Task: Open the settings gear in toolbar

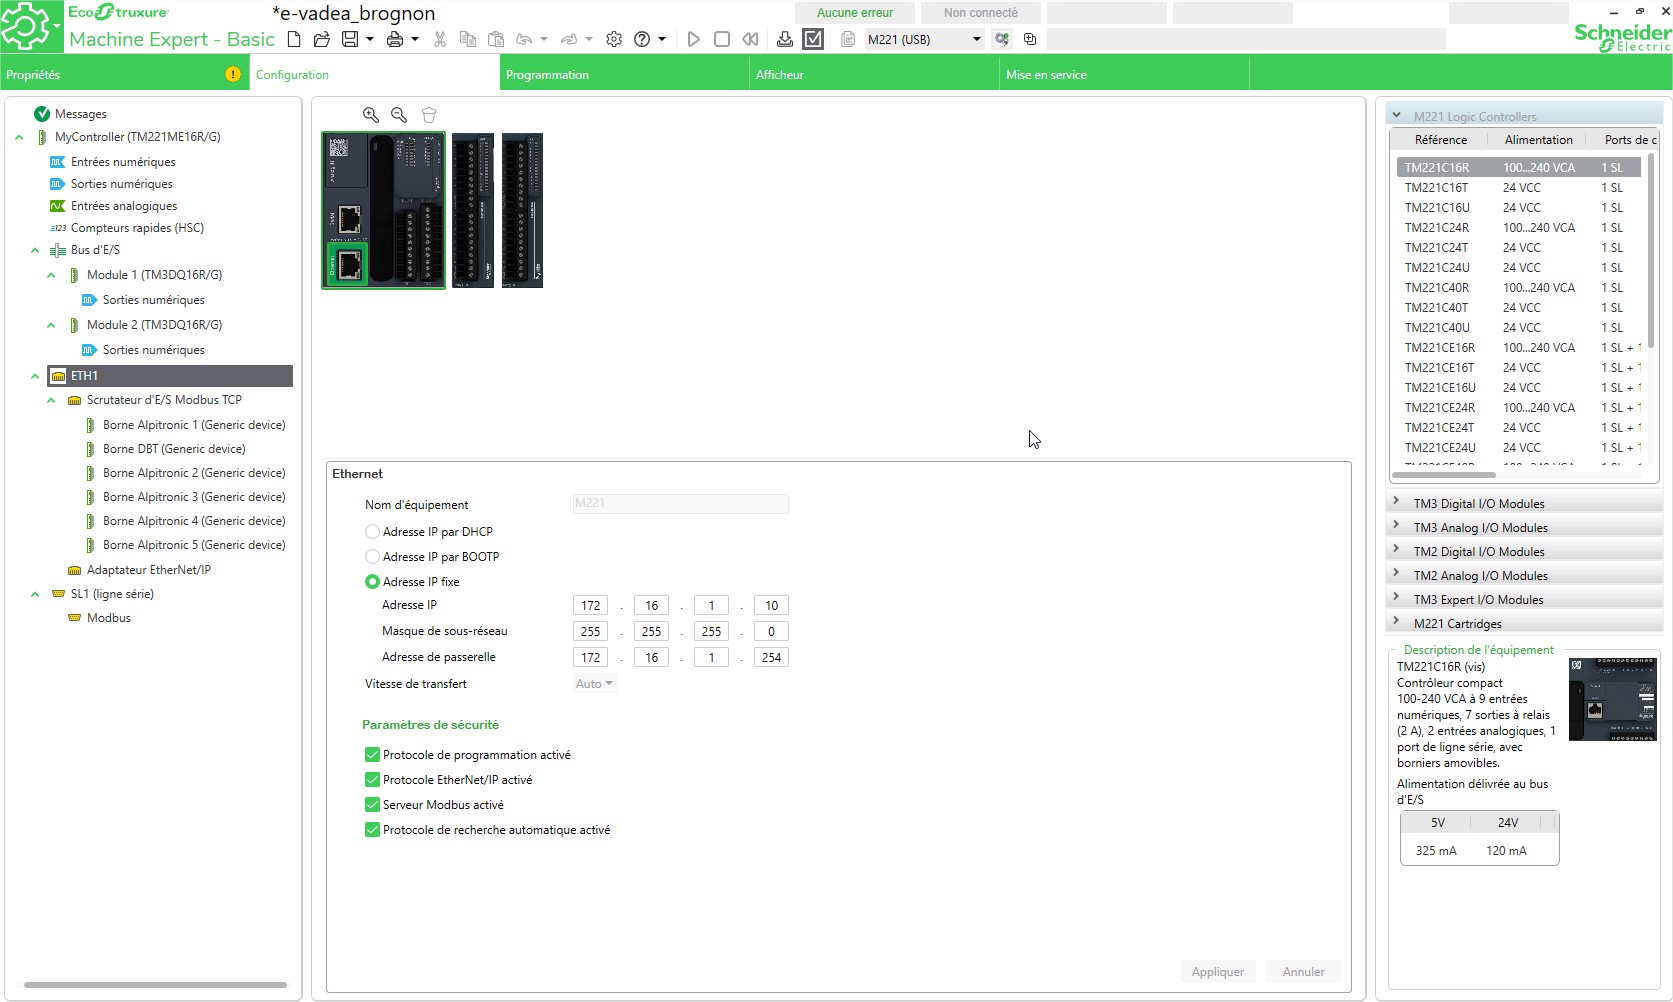Action: tap(614, 39)
